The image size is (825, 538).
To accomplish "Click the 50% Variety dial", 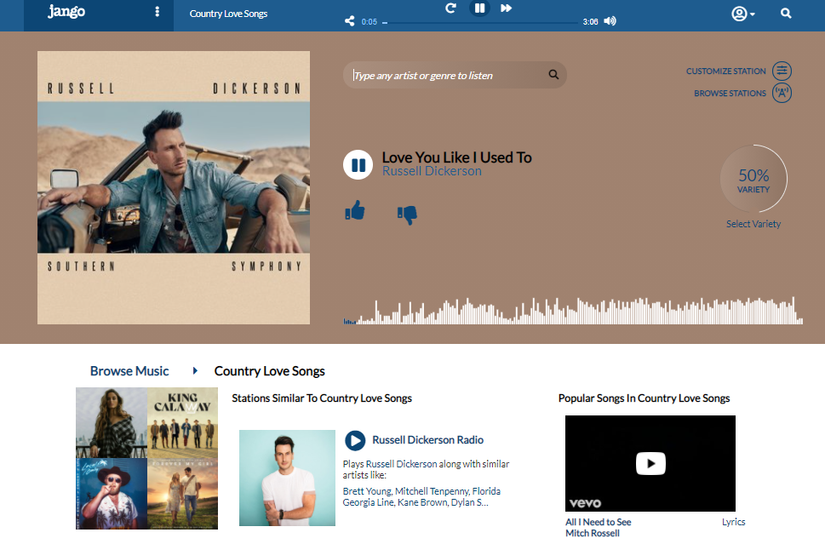I will click(x=753, y=179).
